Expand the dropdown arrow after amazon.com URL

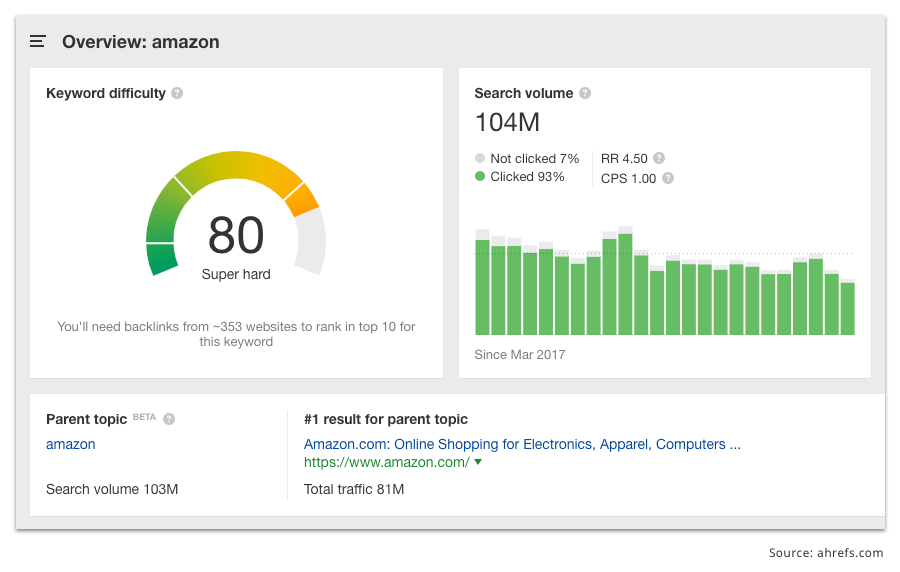478,462
